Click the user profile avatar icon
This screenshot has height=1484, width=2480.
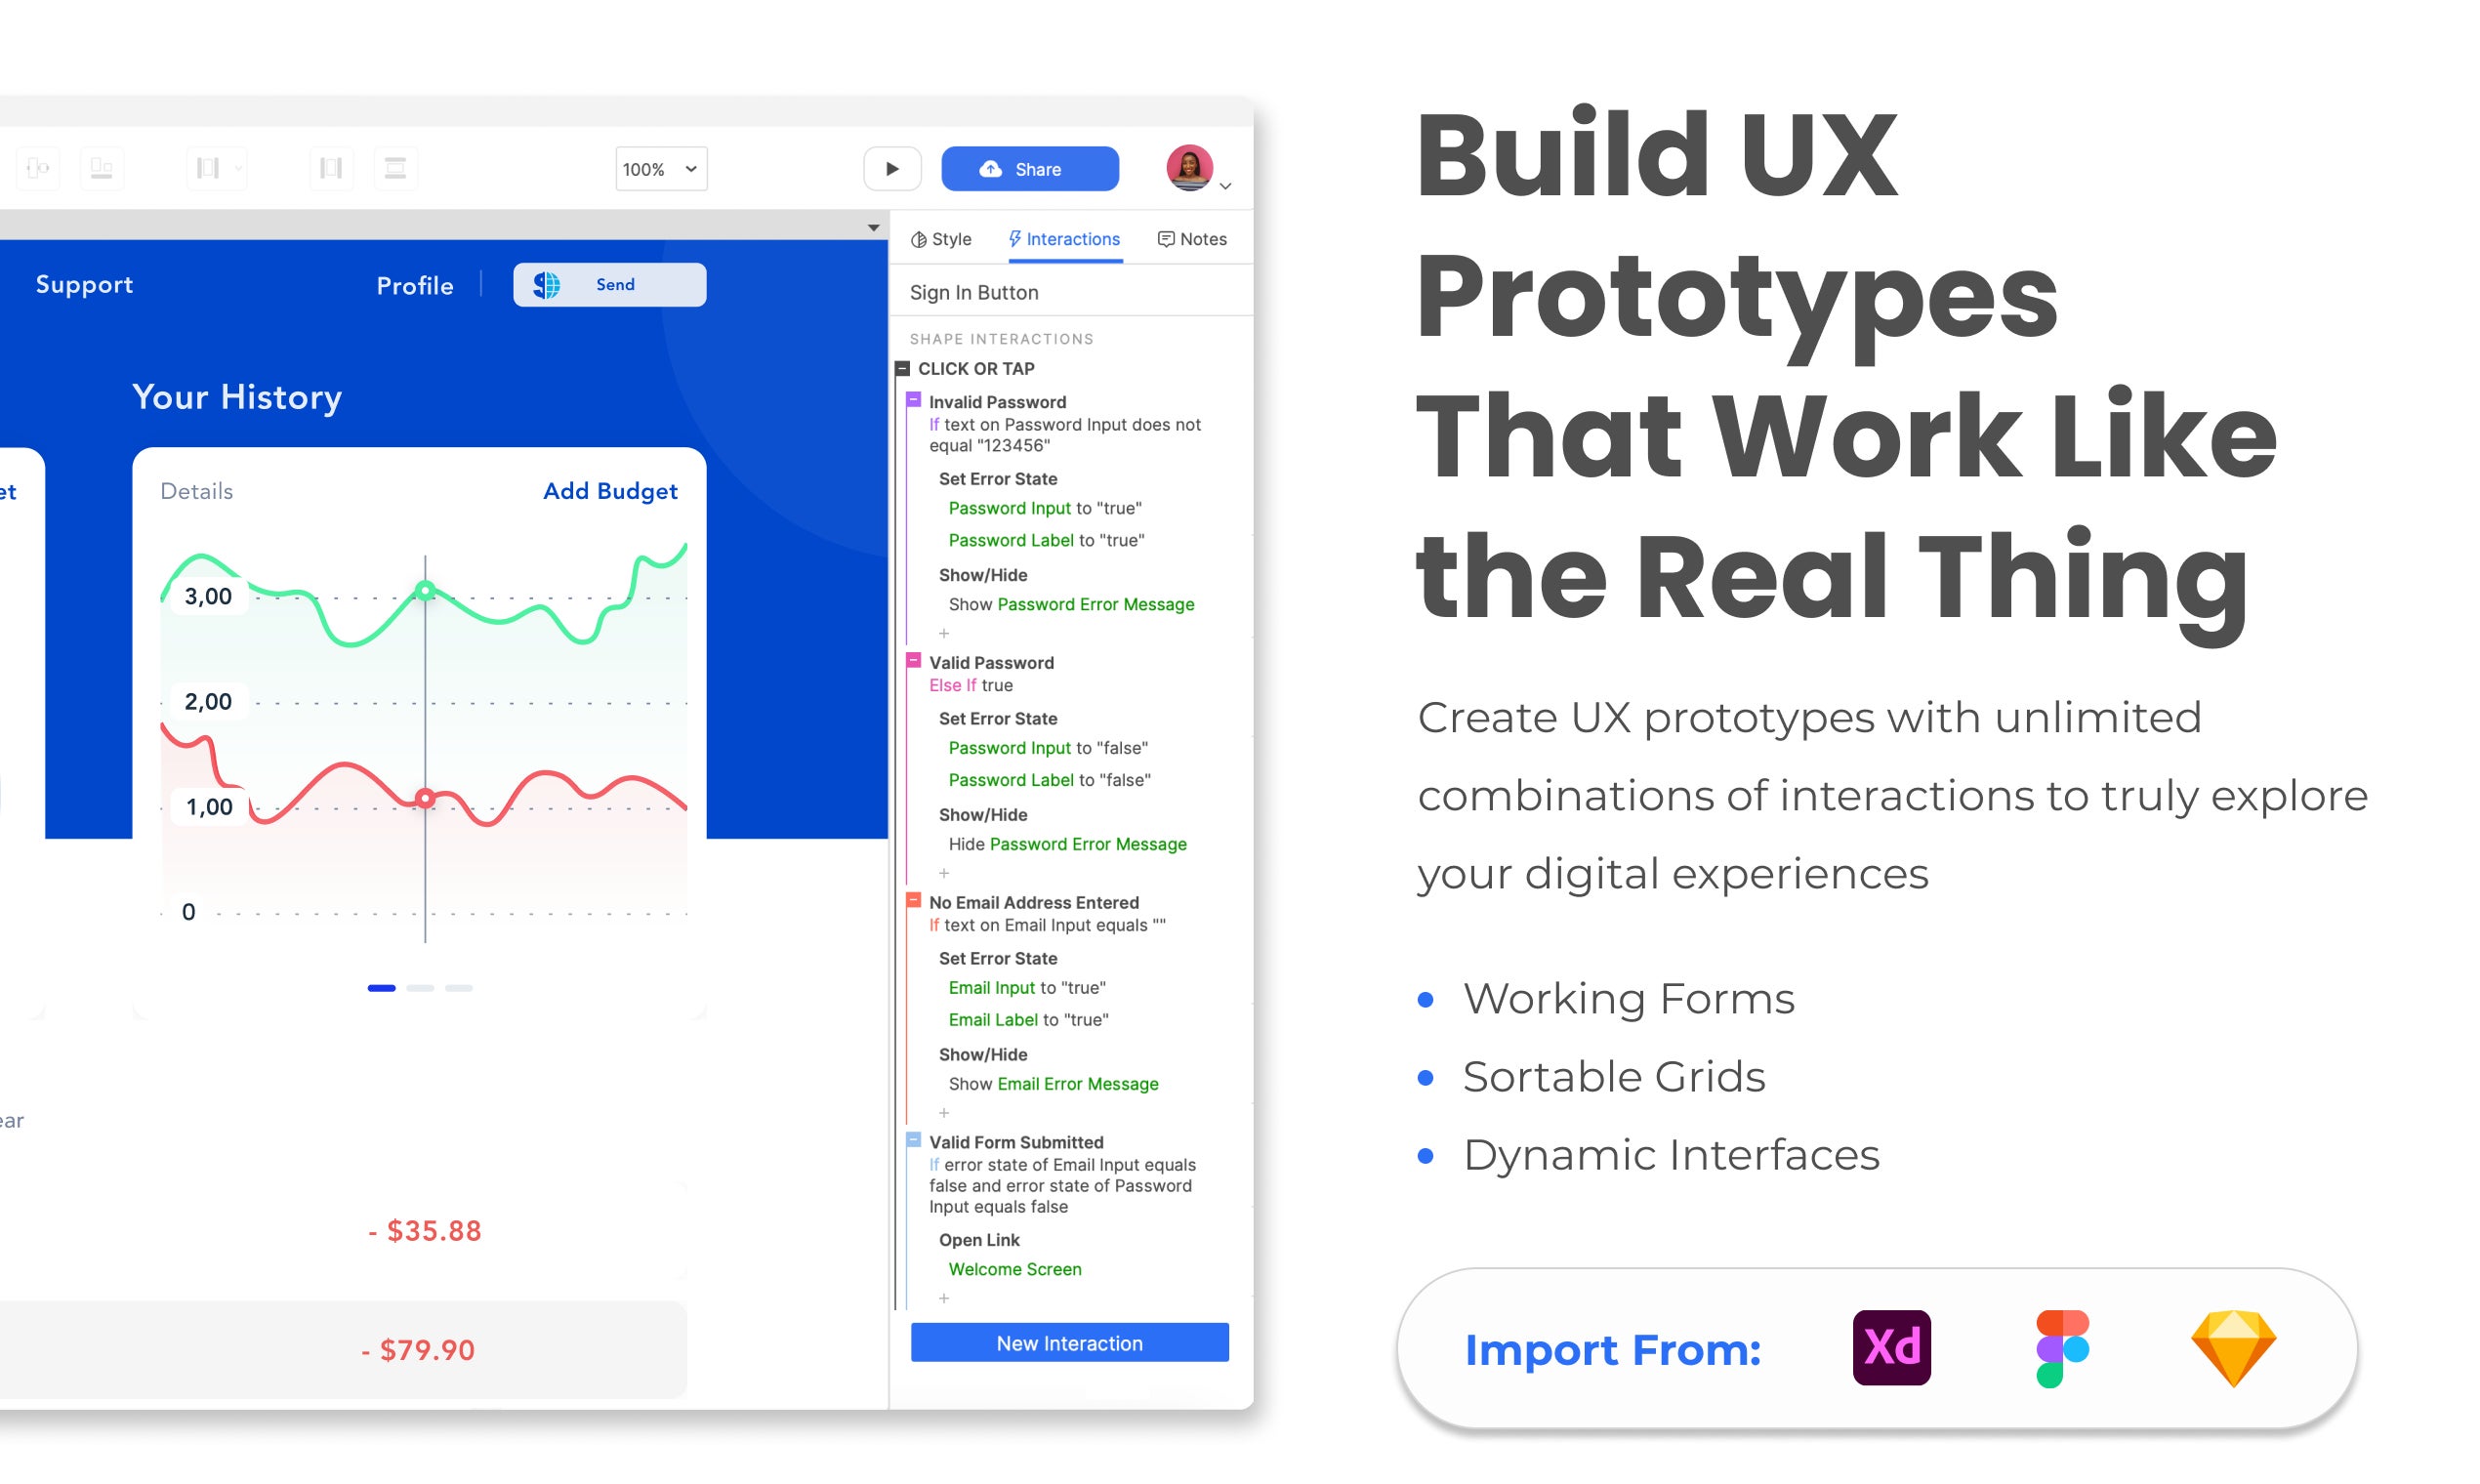(1189, 168)
